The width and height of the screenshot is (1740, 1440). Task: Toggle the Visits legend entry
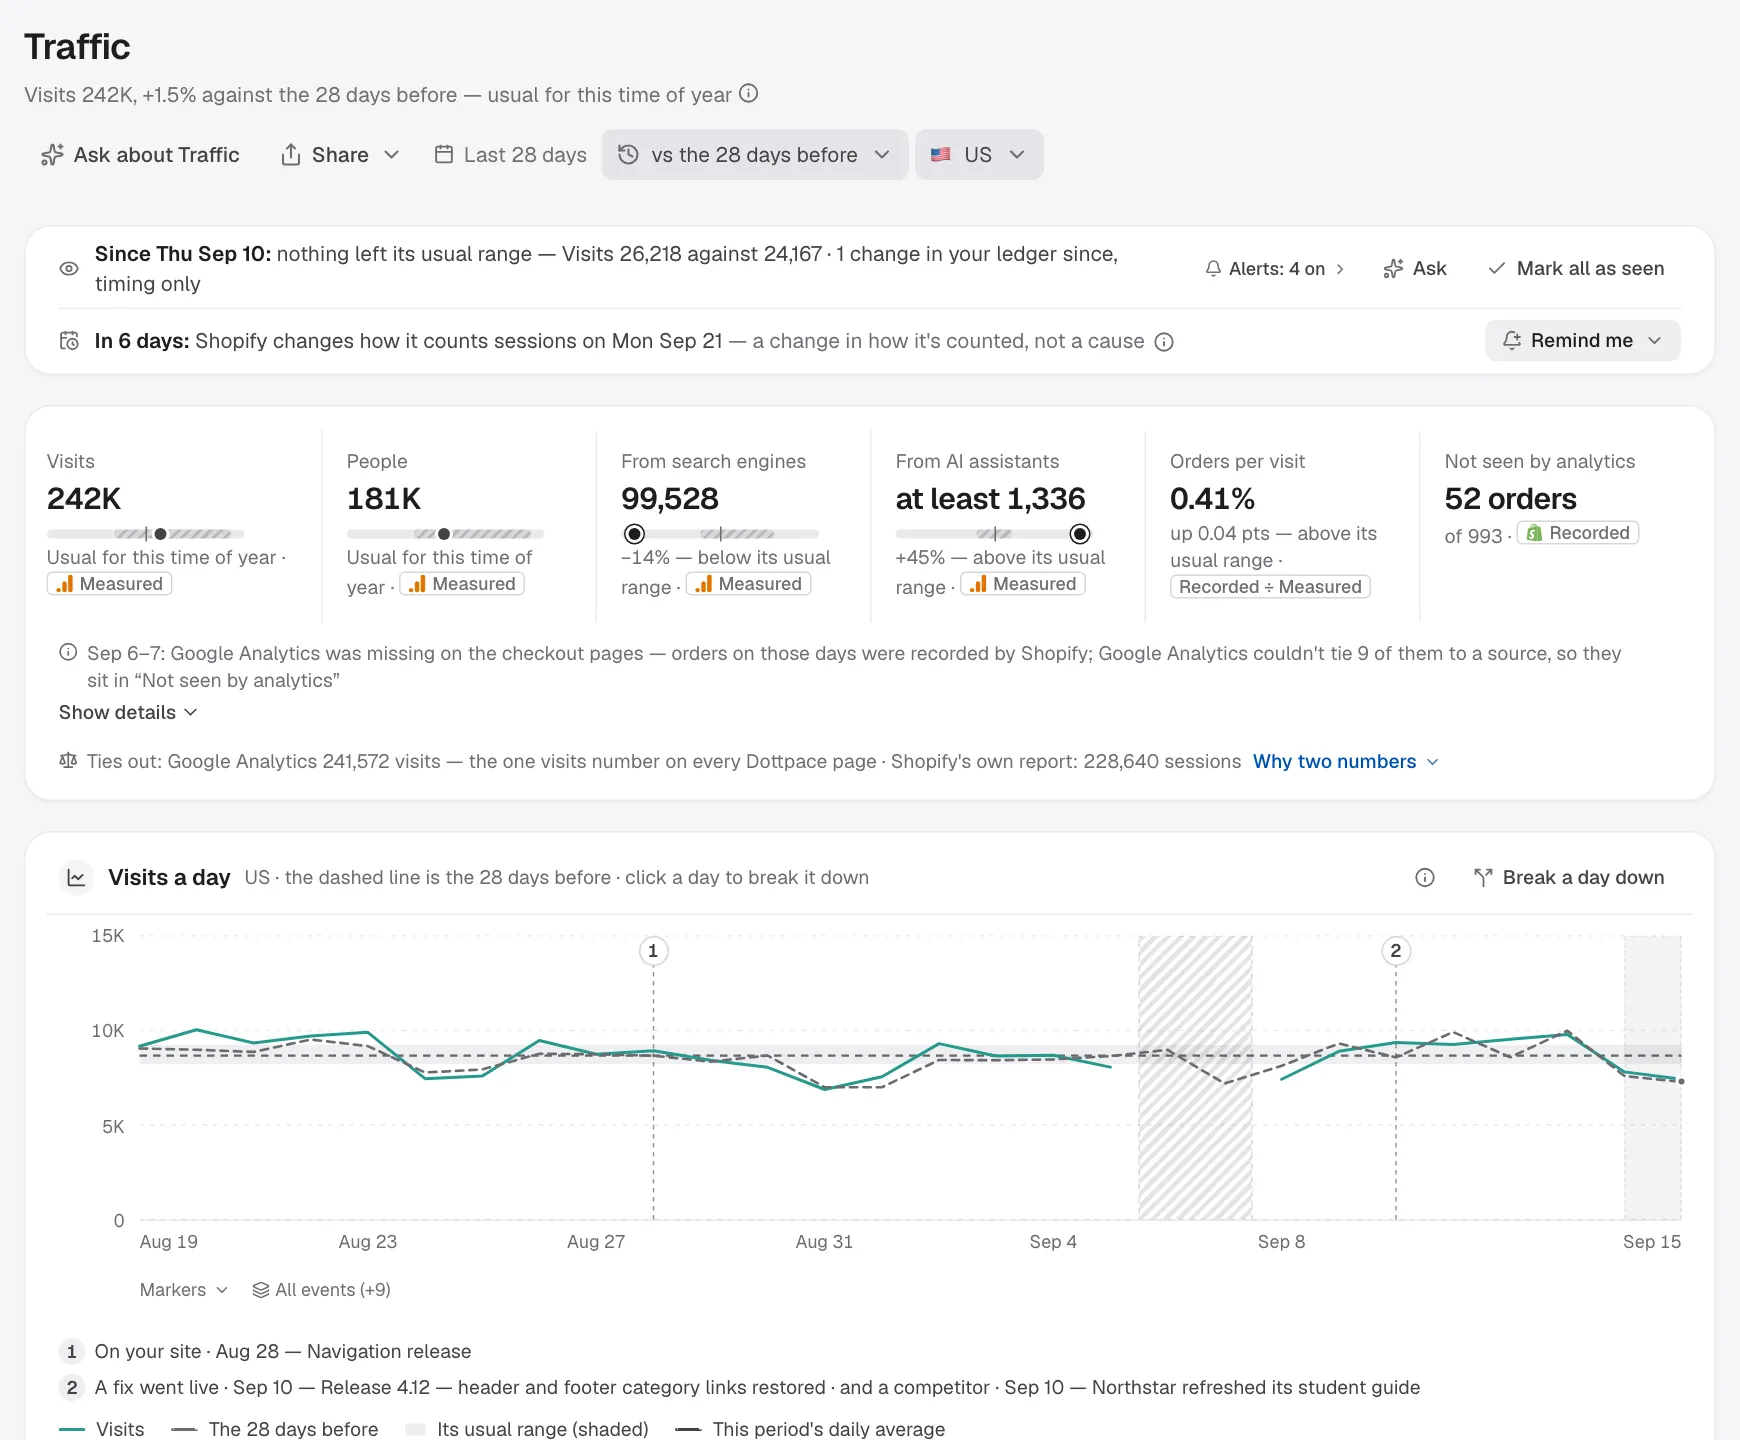[102, 1429]
